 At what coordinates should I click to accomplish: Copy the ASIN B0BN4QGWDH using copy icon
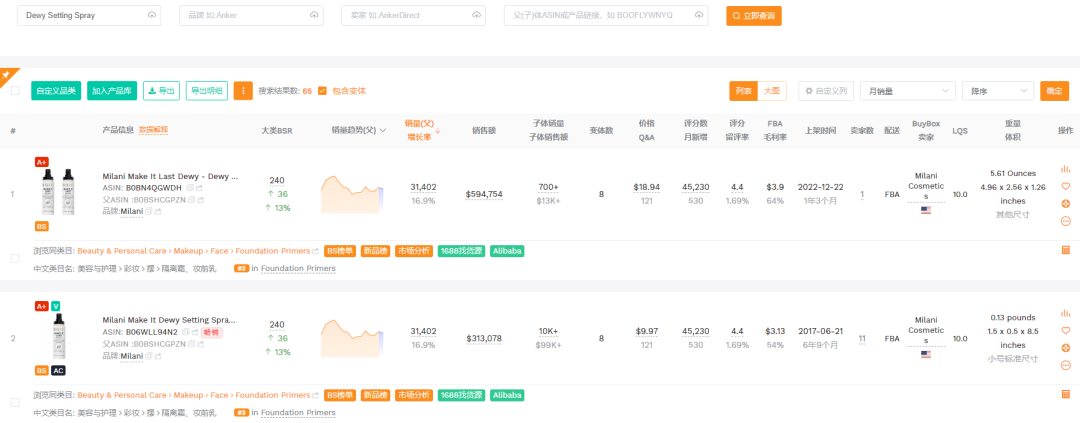click(189, 187)
